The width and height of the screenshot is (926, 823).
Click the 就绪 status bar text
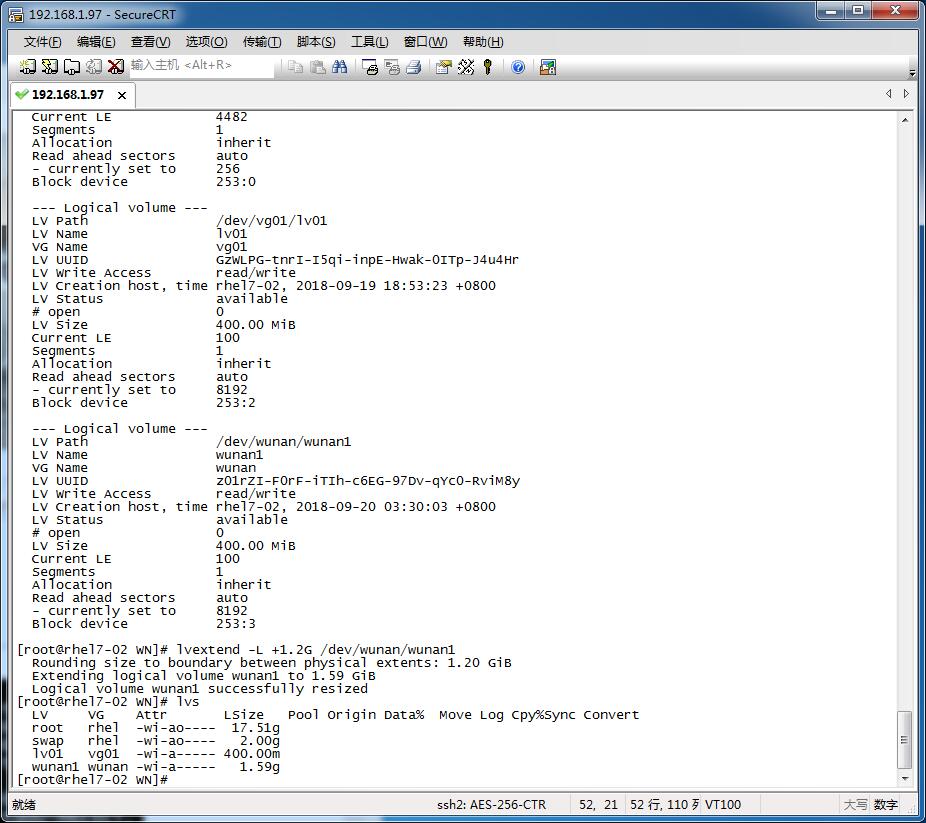24,805
